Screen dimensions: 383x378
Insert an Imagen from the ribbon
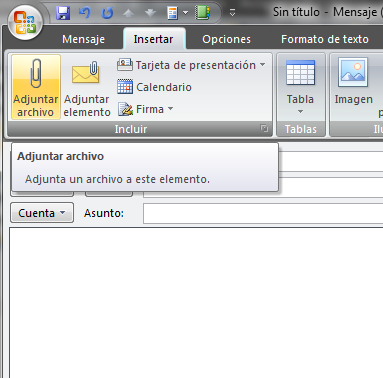click(x=353, y=82)
